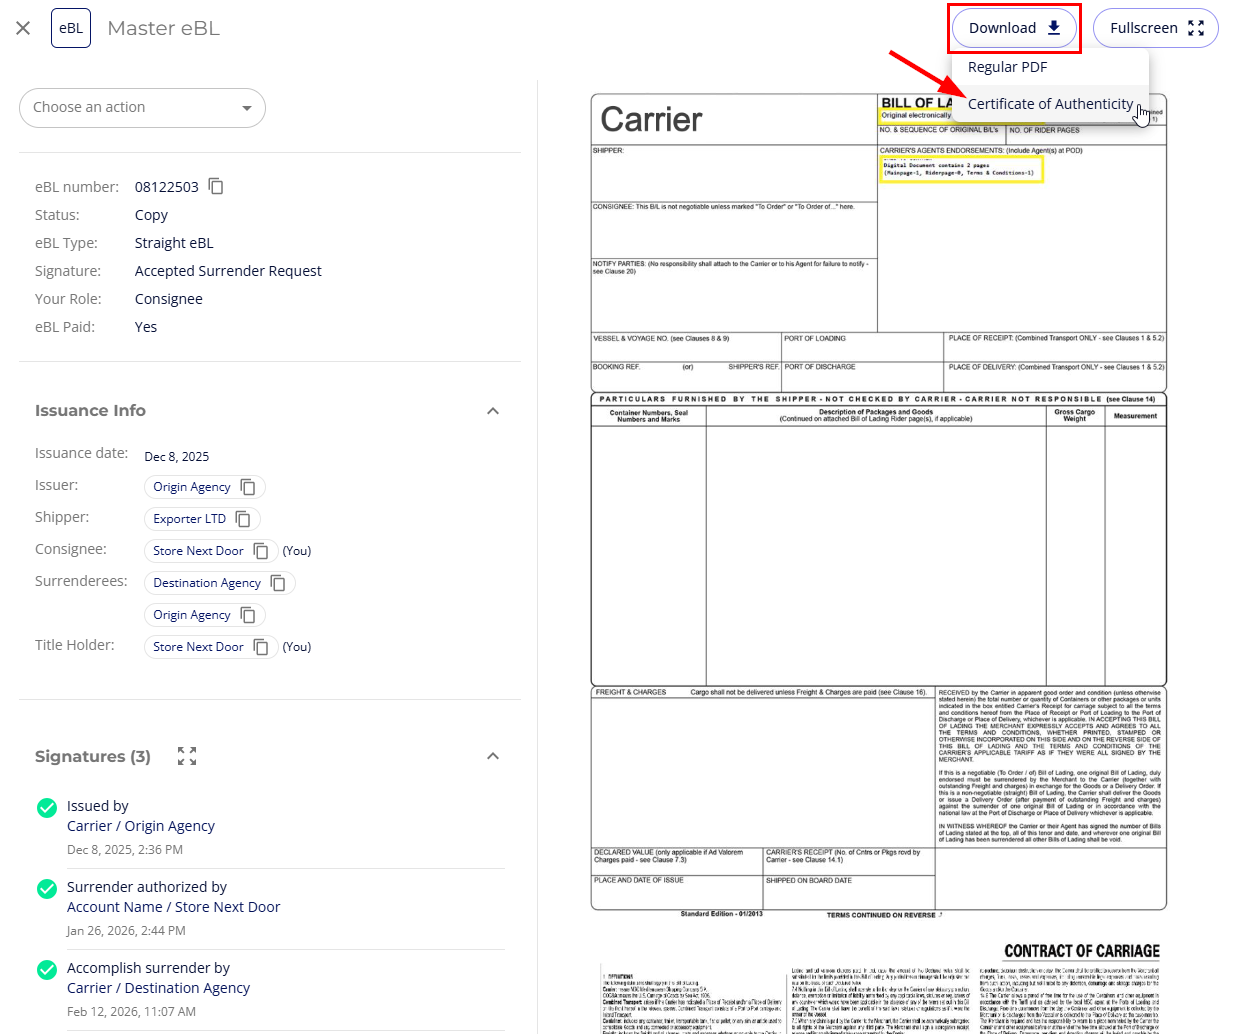Open Carrier / Origin Agency signature link
Screen dimensions: 1236x1034
click(141, 826)
